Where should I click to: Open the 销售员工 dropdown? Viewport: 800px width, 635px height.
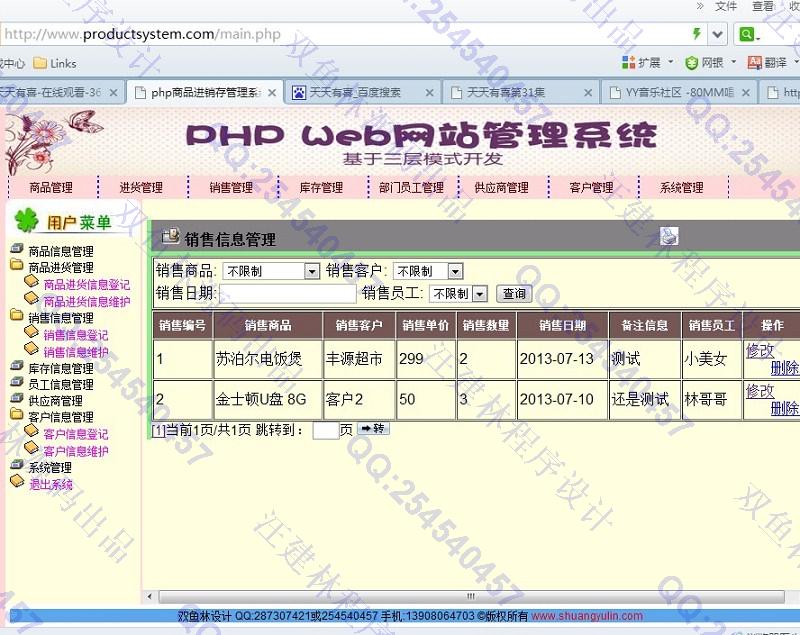click(x=480, y=294)
